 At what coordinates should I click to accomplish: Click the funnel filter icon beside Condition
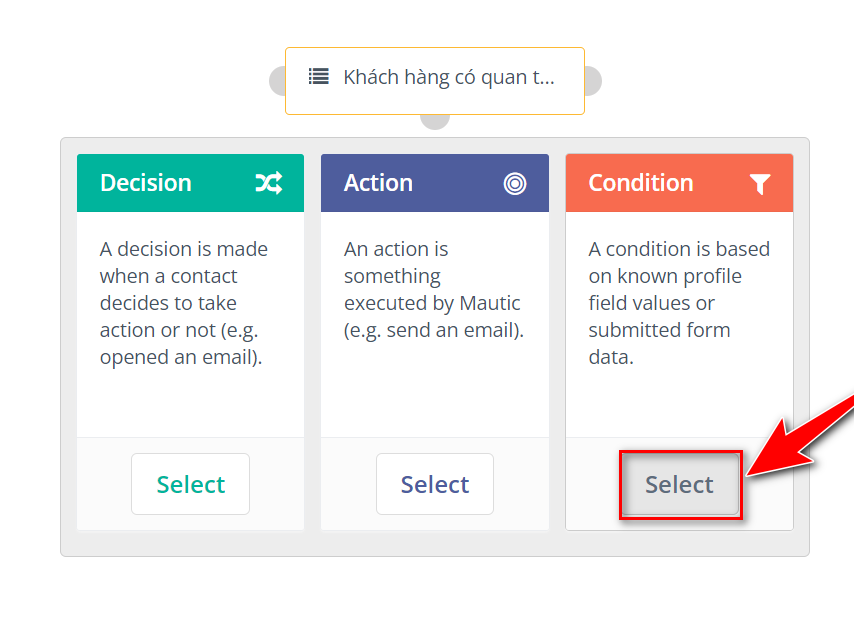click(x=760, y=184)
